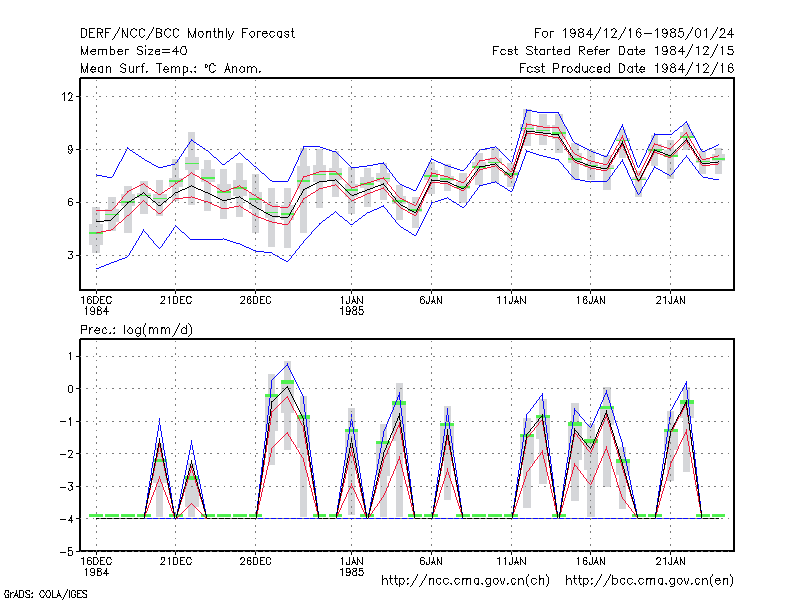Click the 0 value on precipitation y-axis
The image size is (800, 600).
70,389
